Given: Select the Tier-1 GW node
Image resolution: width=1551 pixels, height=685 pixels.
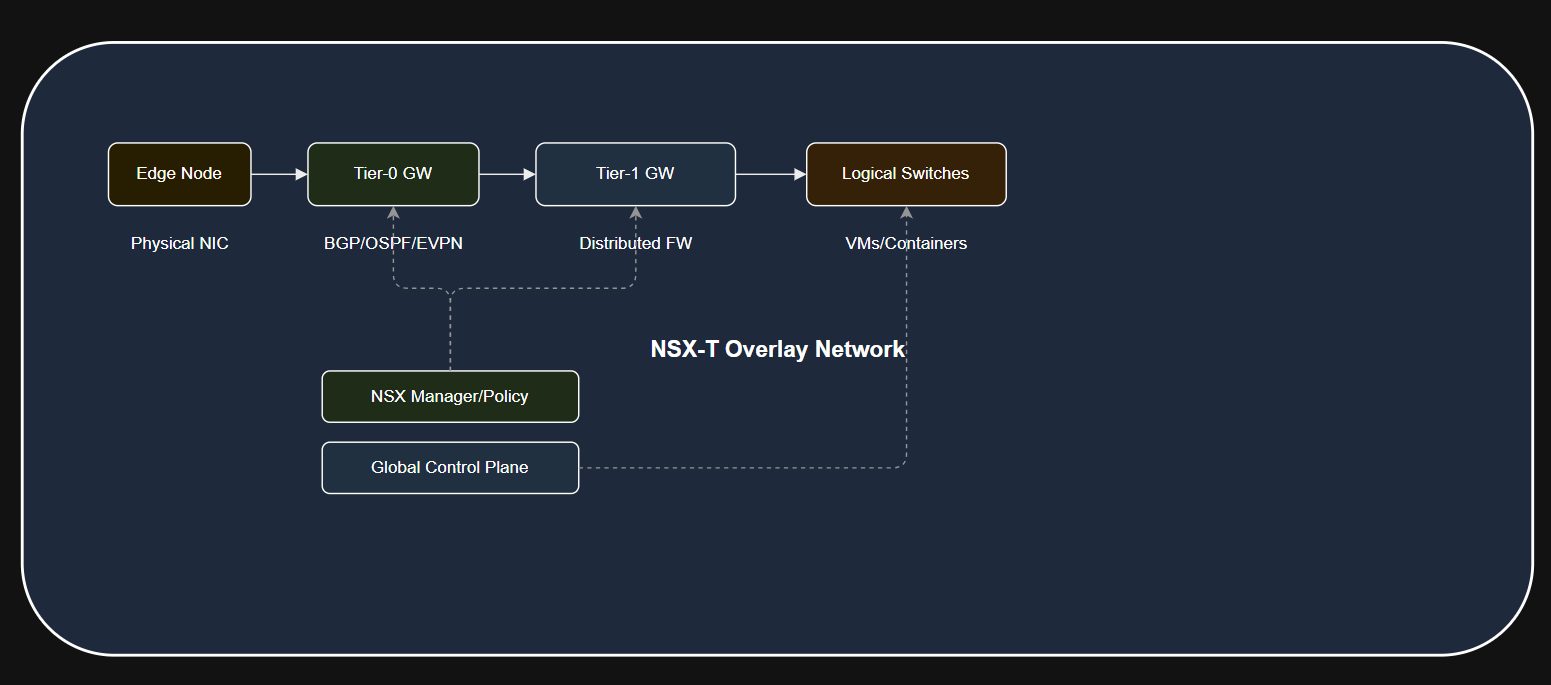Looking at the screenshot, I should click(x=635, y=174).
